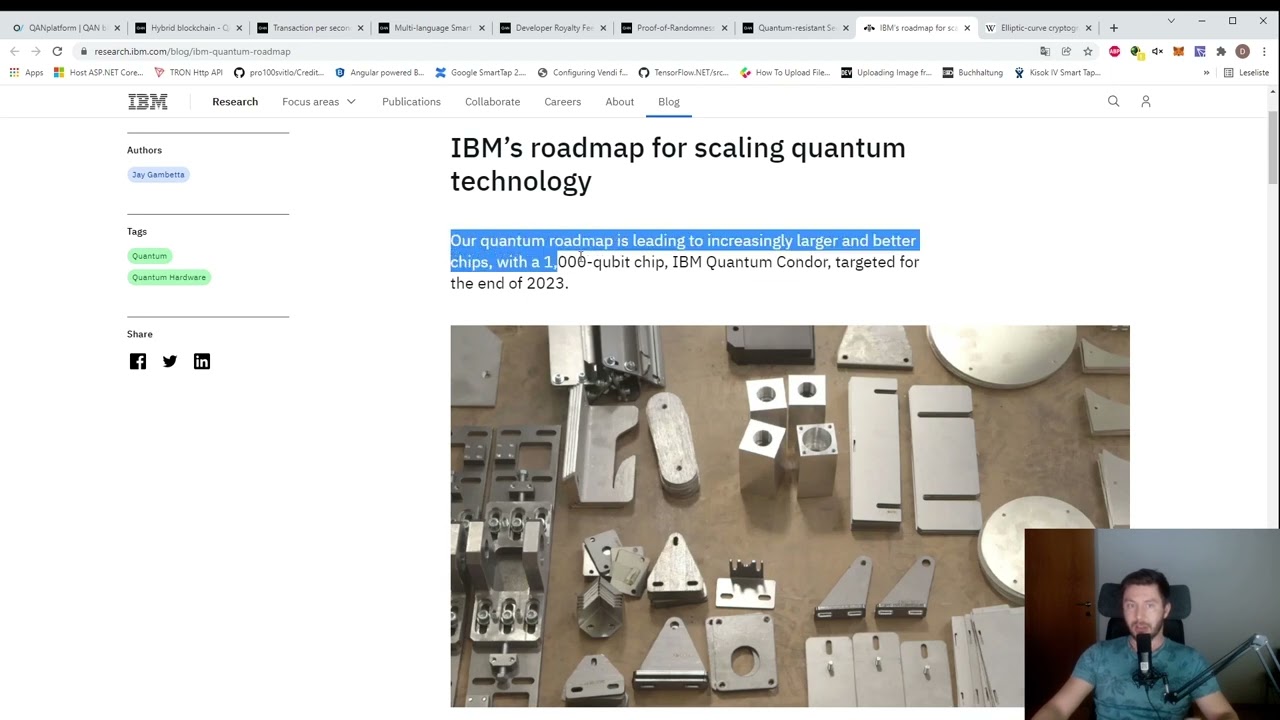Open the Host ASP.NET Core bookmark
The height and width of the screenshot is (720, 1280).
point(99,72)
